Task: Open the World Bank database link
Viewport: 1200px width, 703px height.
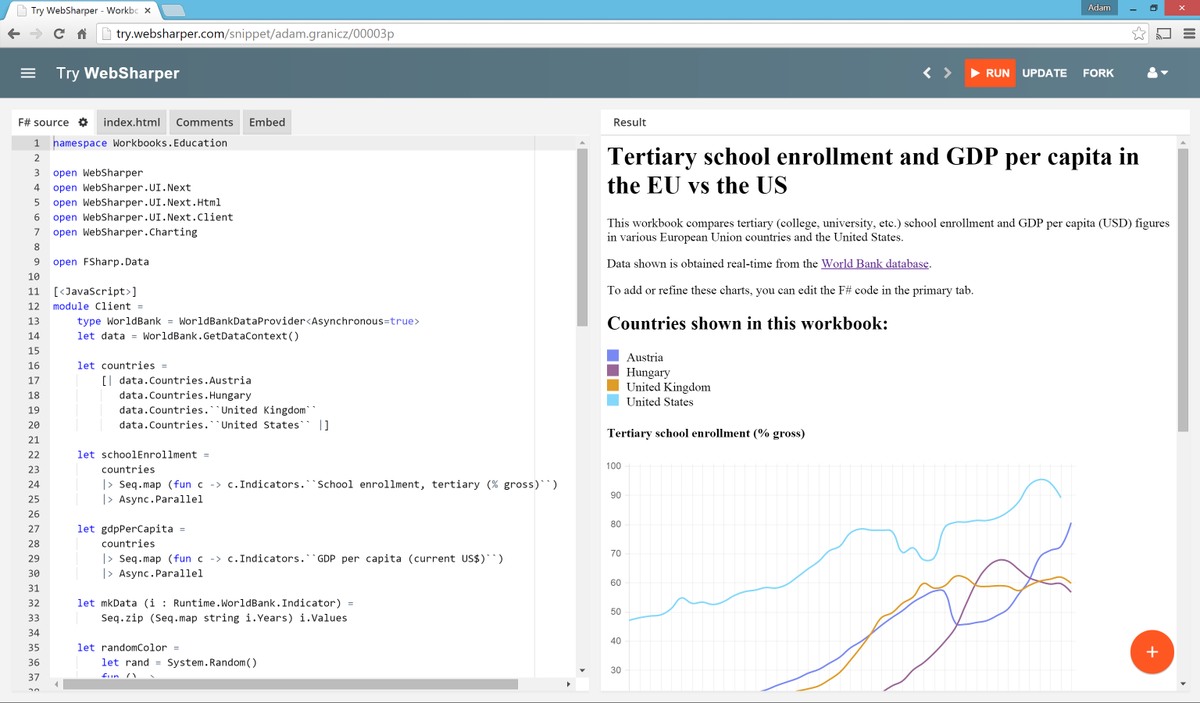Action: tap(875, 264)
